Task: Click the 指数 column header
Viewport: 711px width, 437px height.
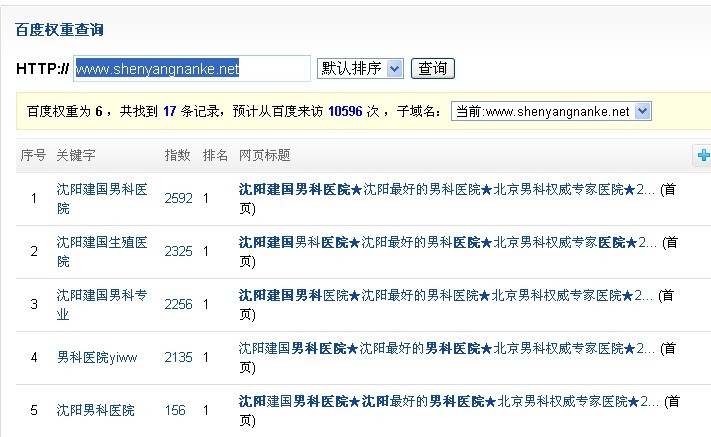Action: (x=177, y=156)
